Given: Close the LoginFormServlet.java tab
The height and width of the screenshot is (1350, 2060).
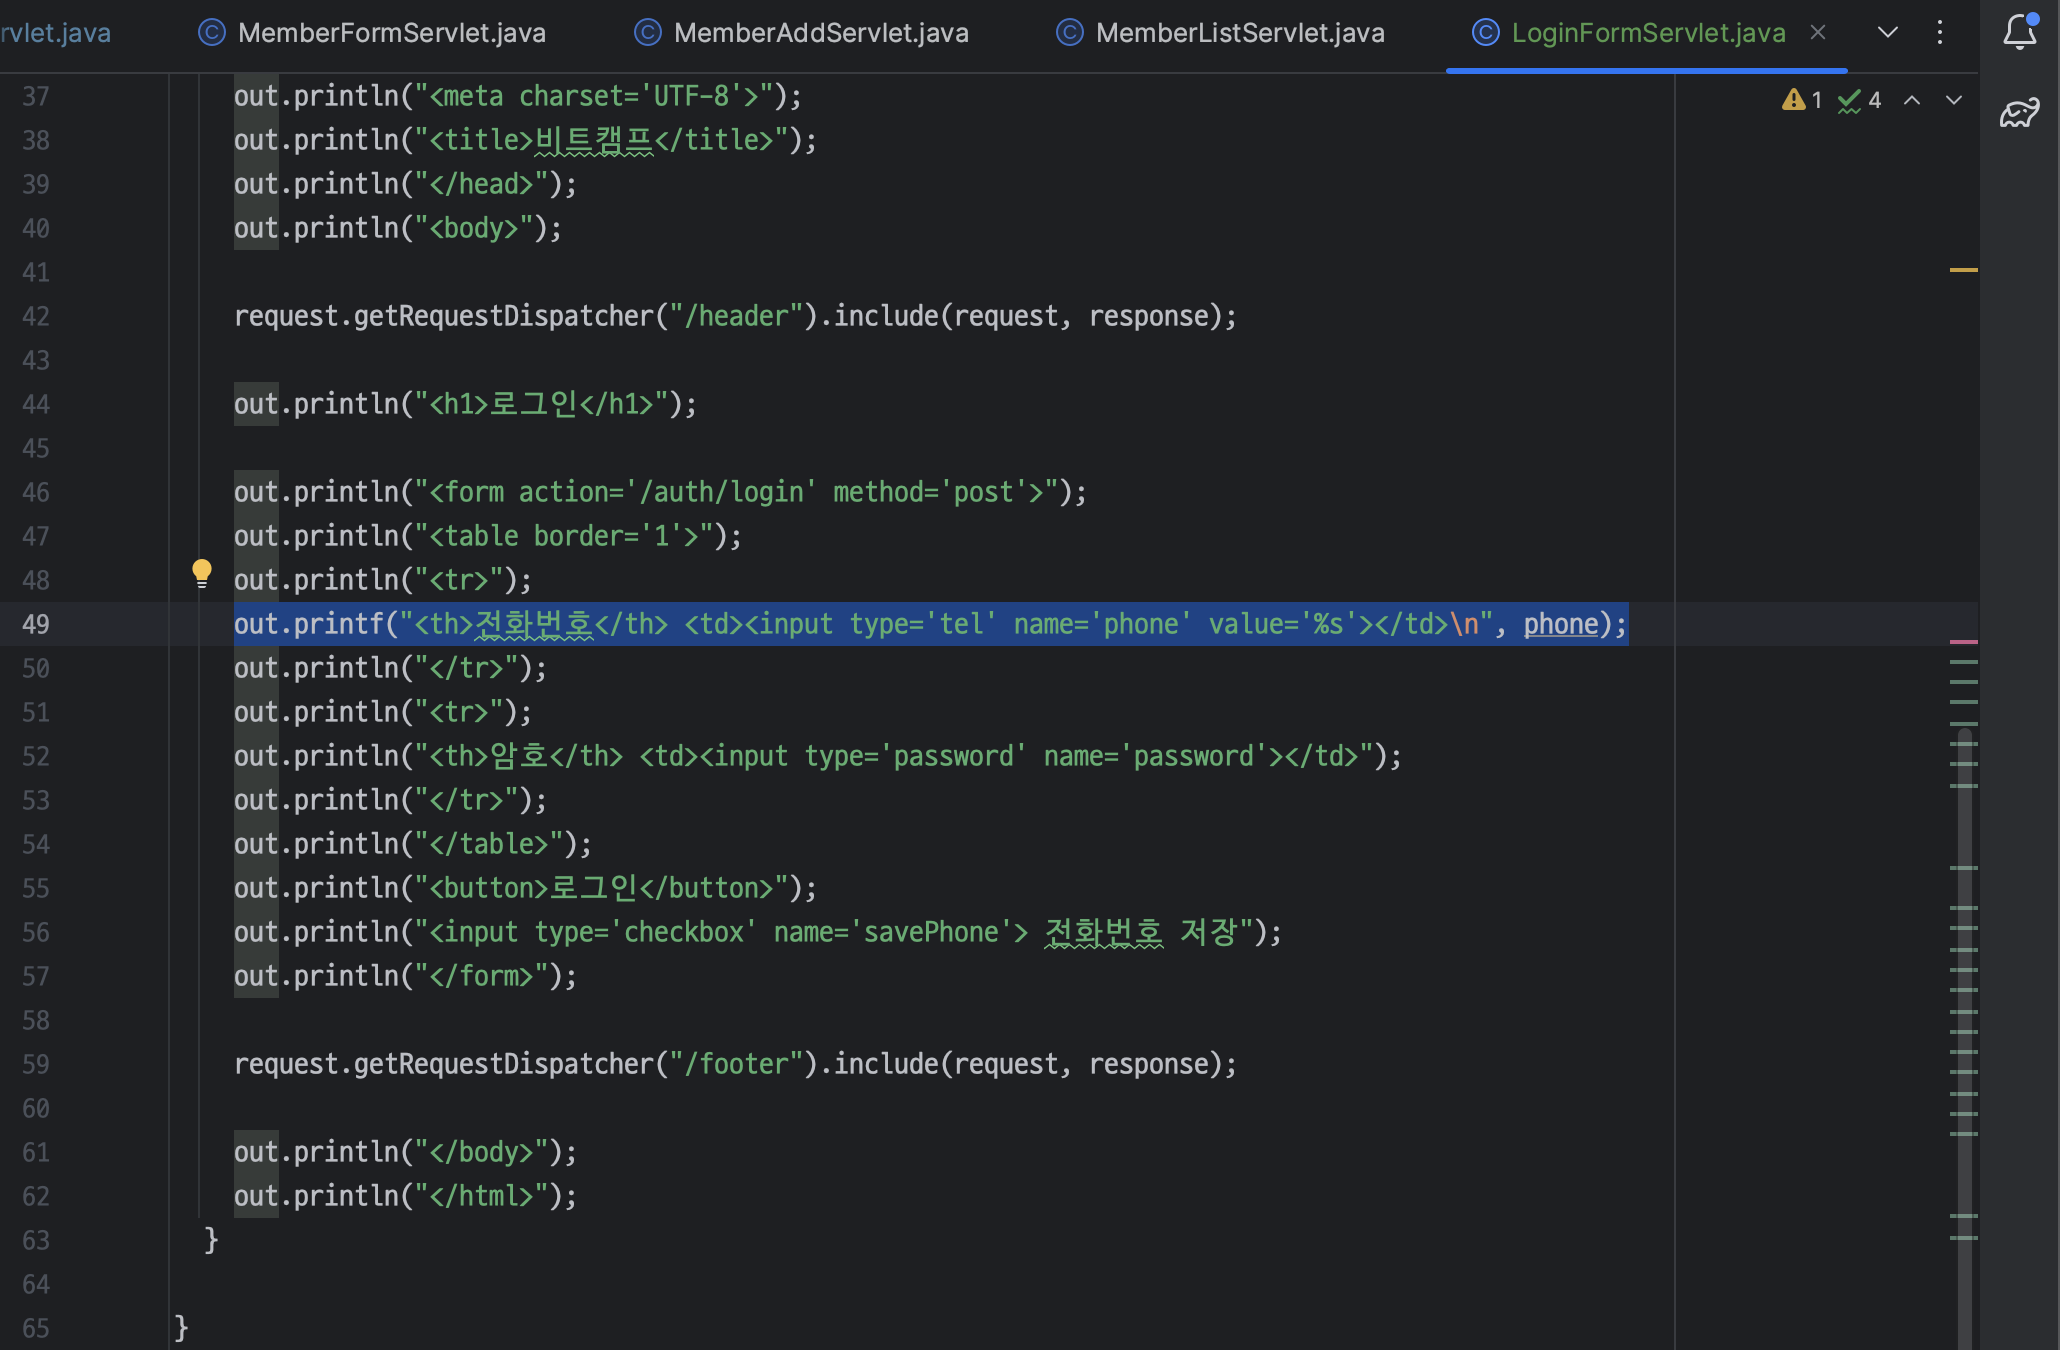Looking at the screenshot, I should point(1818,33).
